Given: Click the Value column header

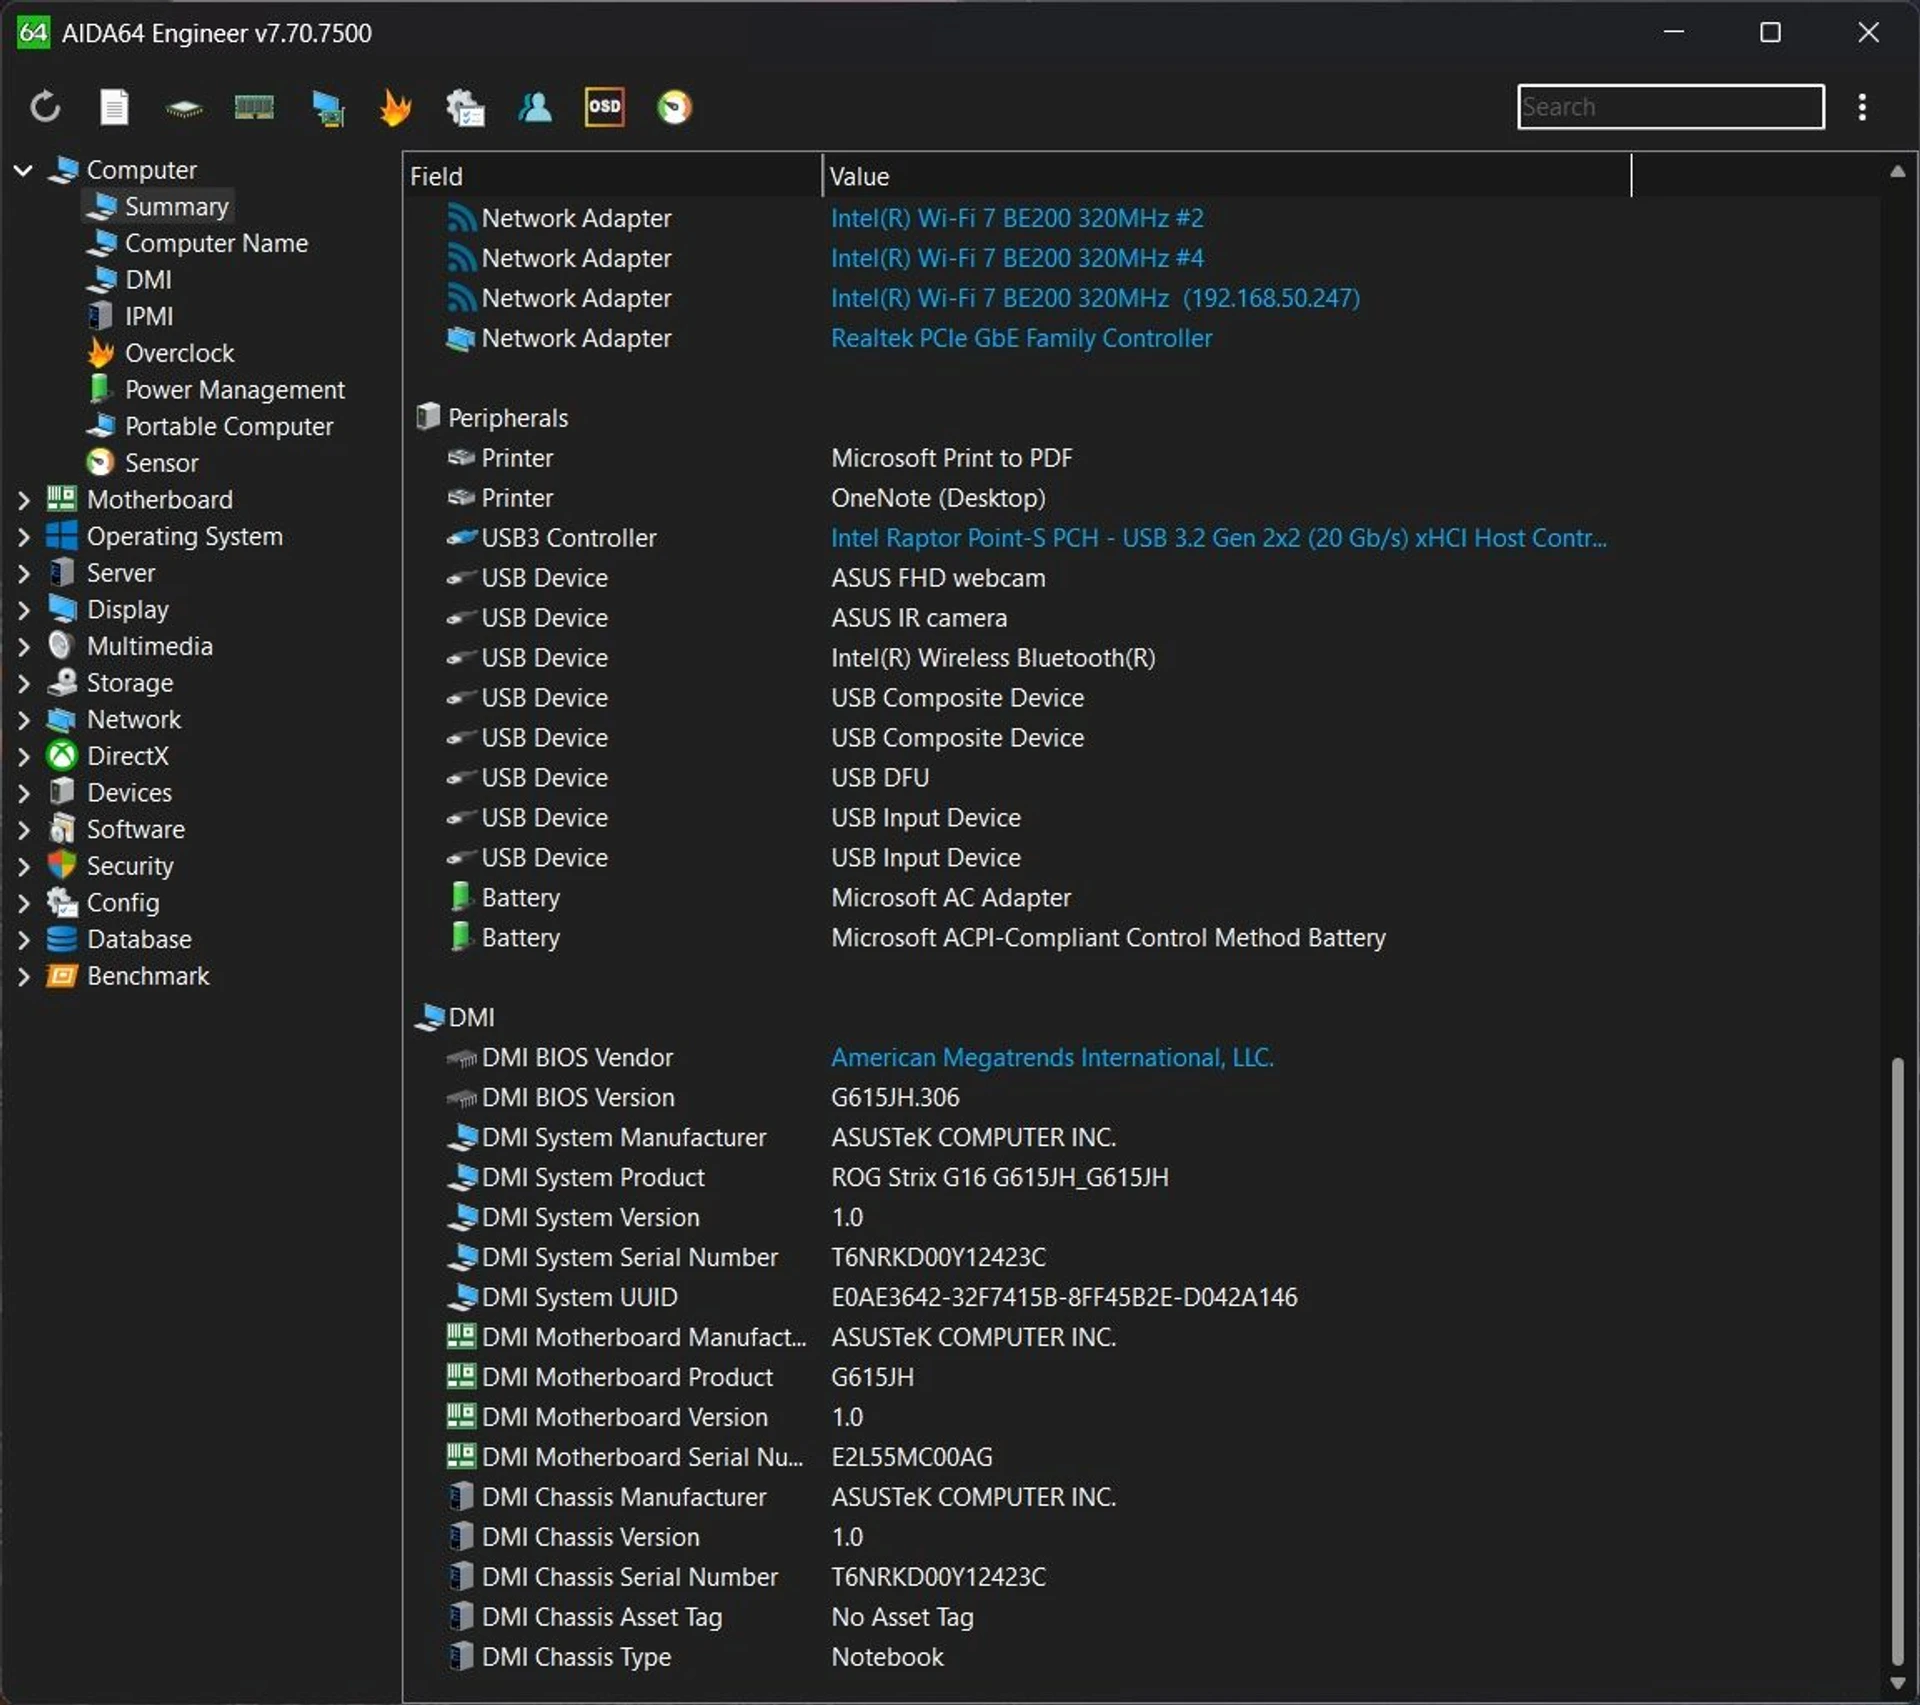Looking at the screenshot, I should (x=1226, y=176).
